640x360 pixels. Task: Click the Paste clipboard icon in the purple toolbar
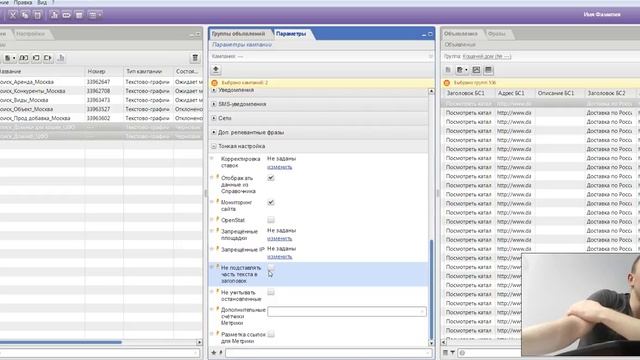(x=38, y=15)
